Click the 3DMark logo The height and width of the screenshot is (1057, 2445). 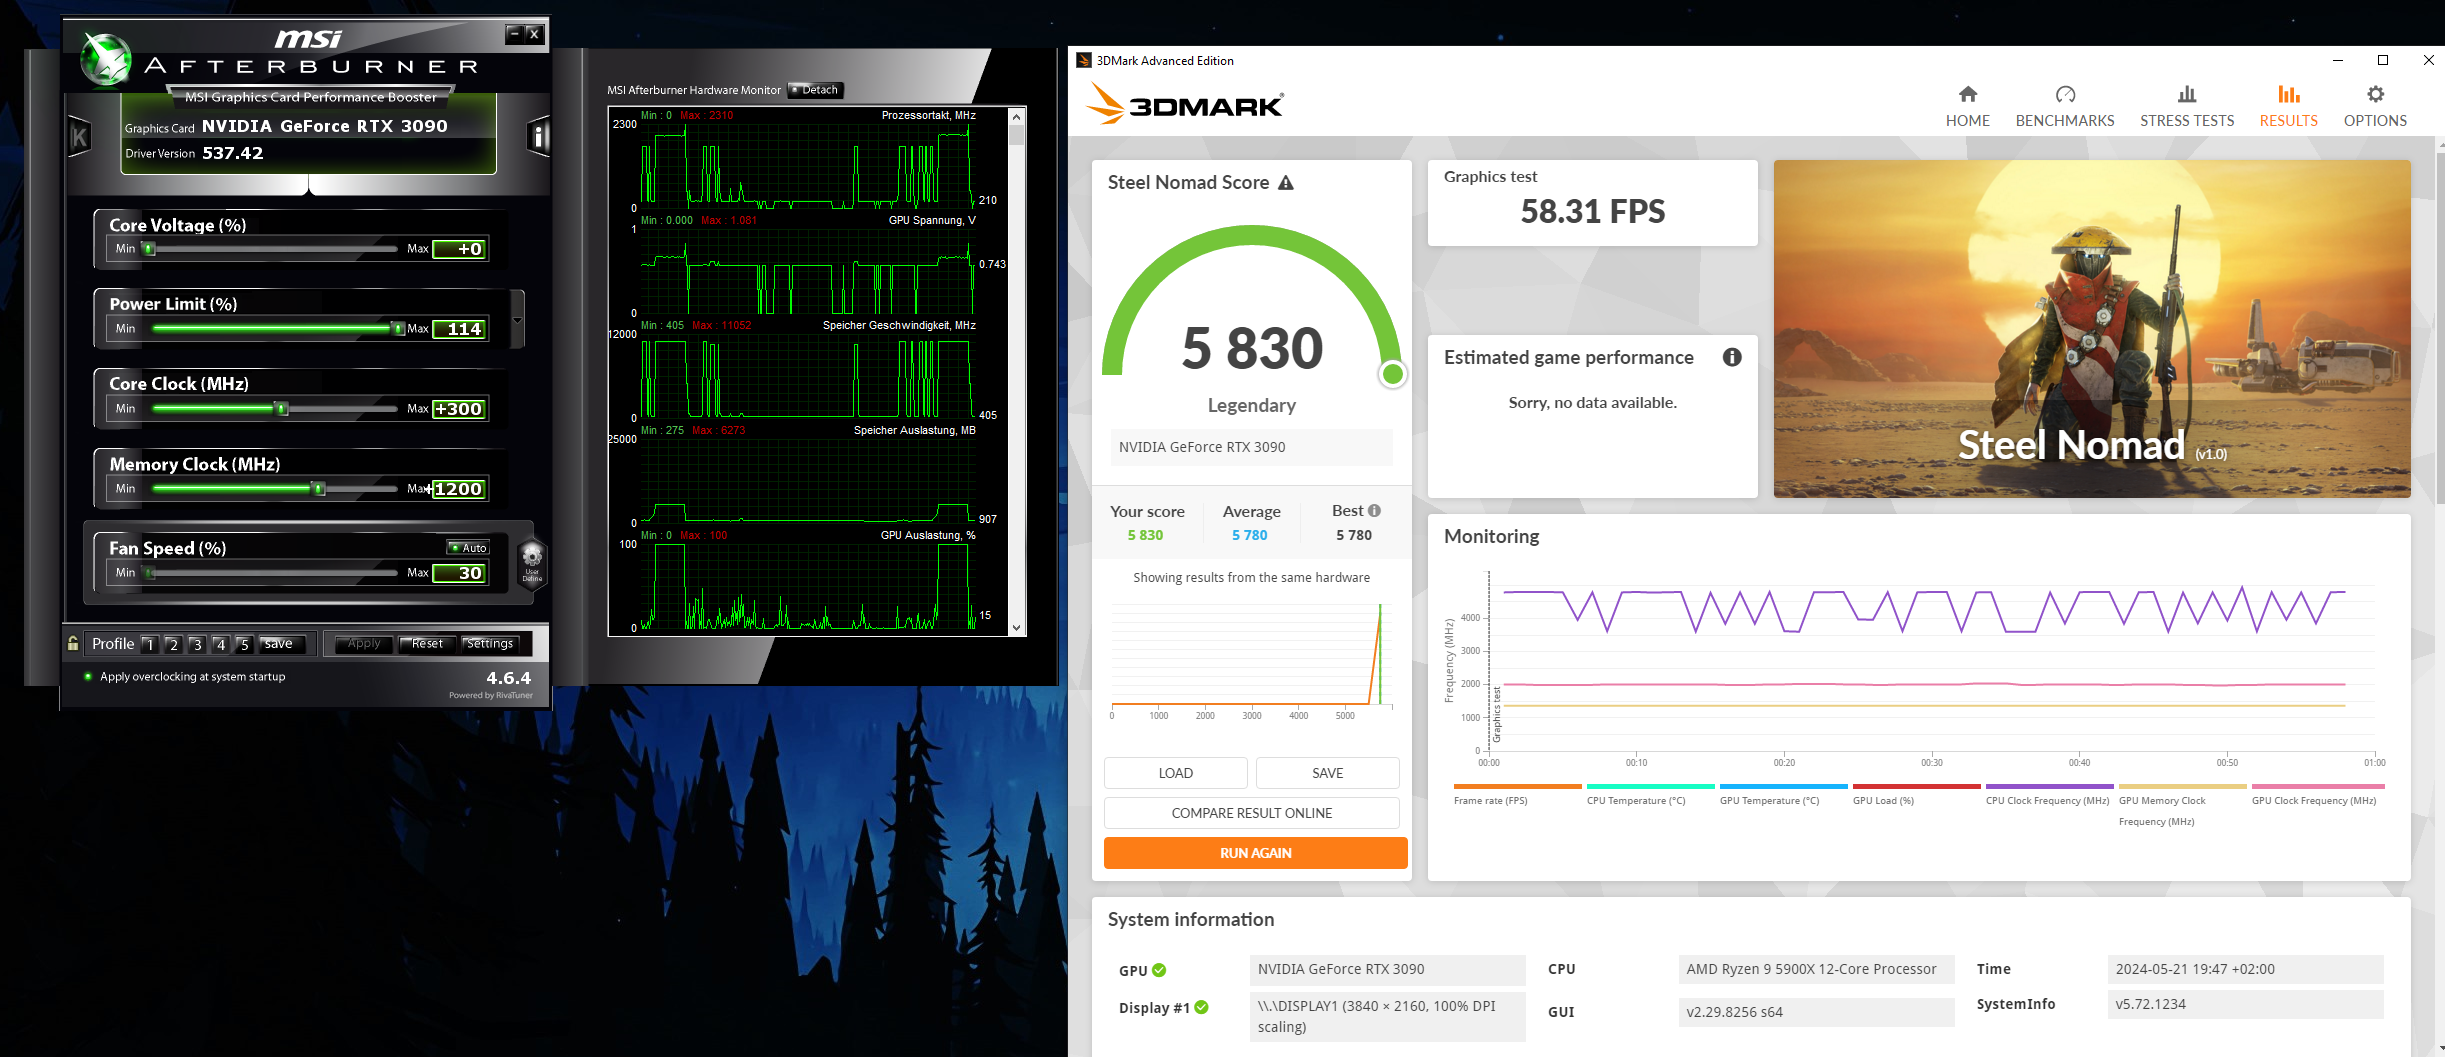[1185, 104]
